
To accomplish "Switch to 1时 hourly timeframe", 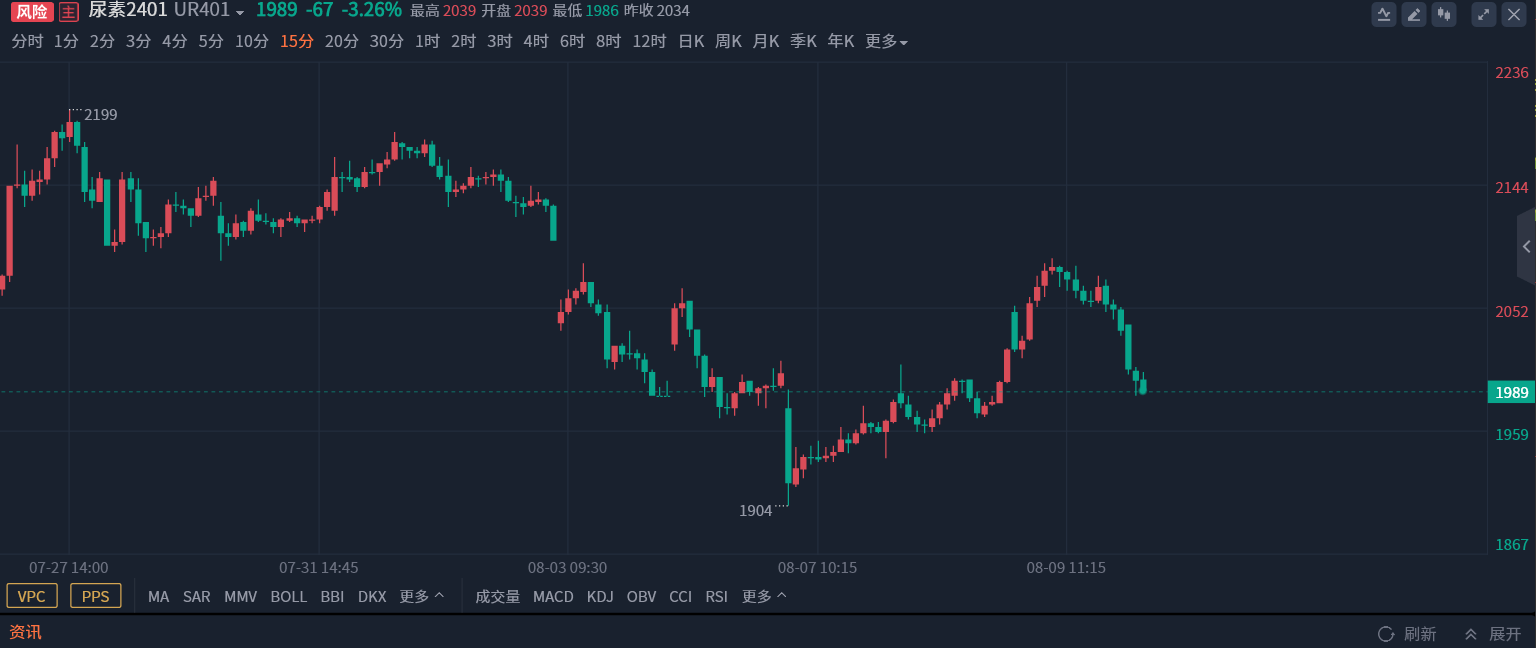I will point(427,42).
